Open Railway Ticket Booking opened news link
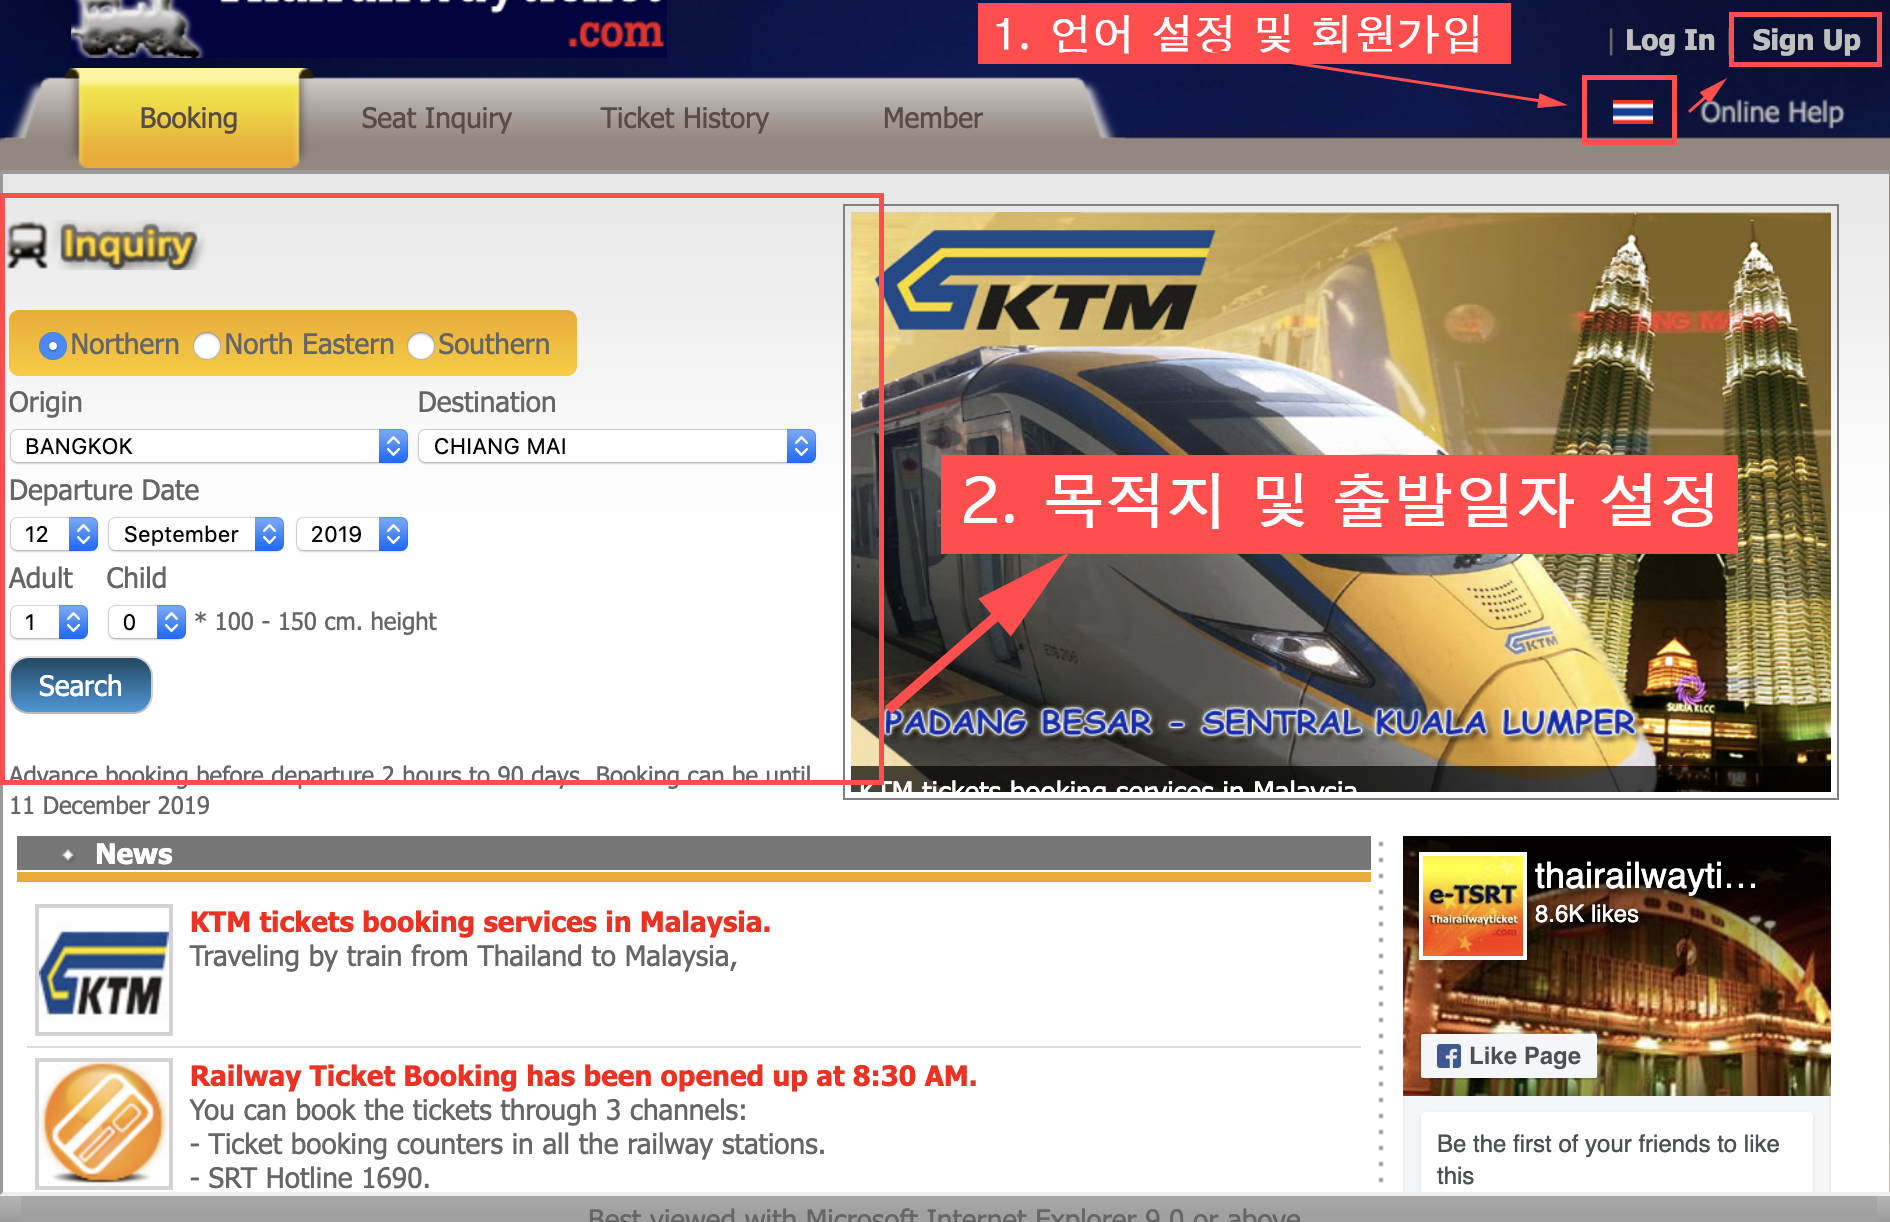Viewport: 1890px width, 1222px height. 583,1076
